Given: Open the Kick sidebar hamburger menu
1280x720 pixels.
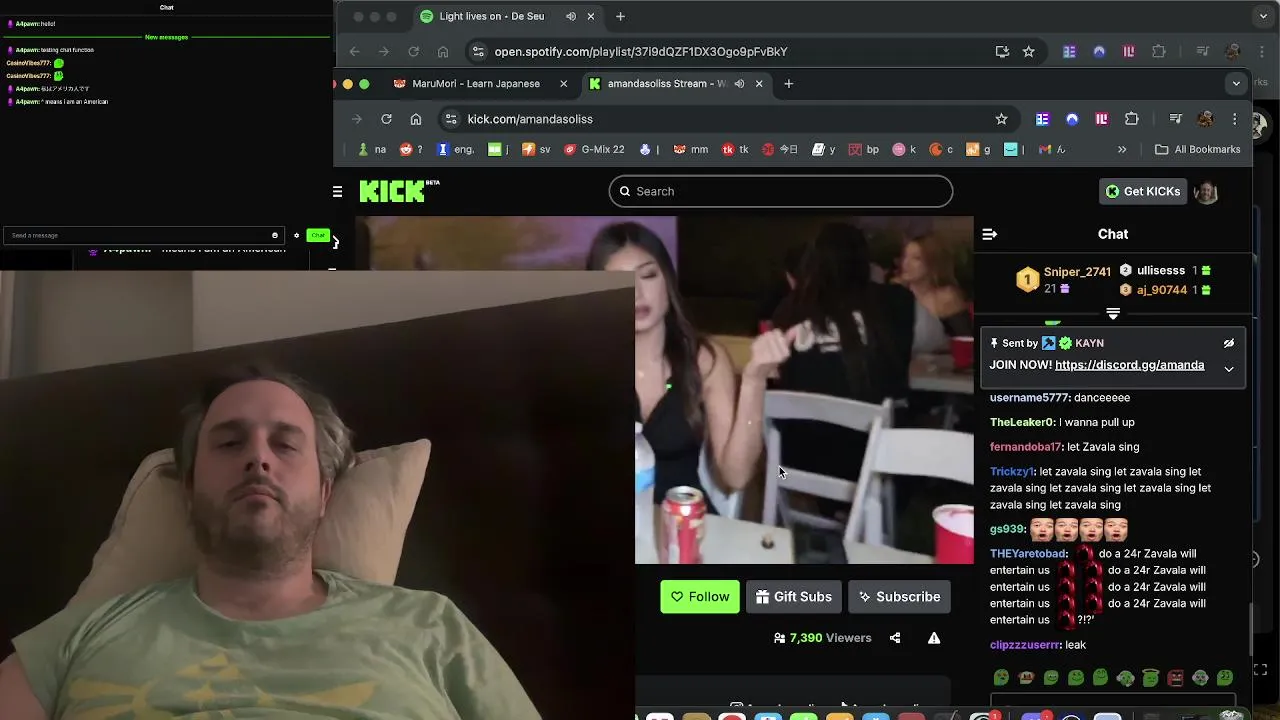Looking at the screenshot, I should (x=338, y=191).
